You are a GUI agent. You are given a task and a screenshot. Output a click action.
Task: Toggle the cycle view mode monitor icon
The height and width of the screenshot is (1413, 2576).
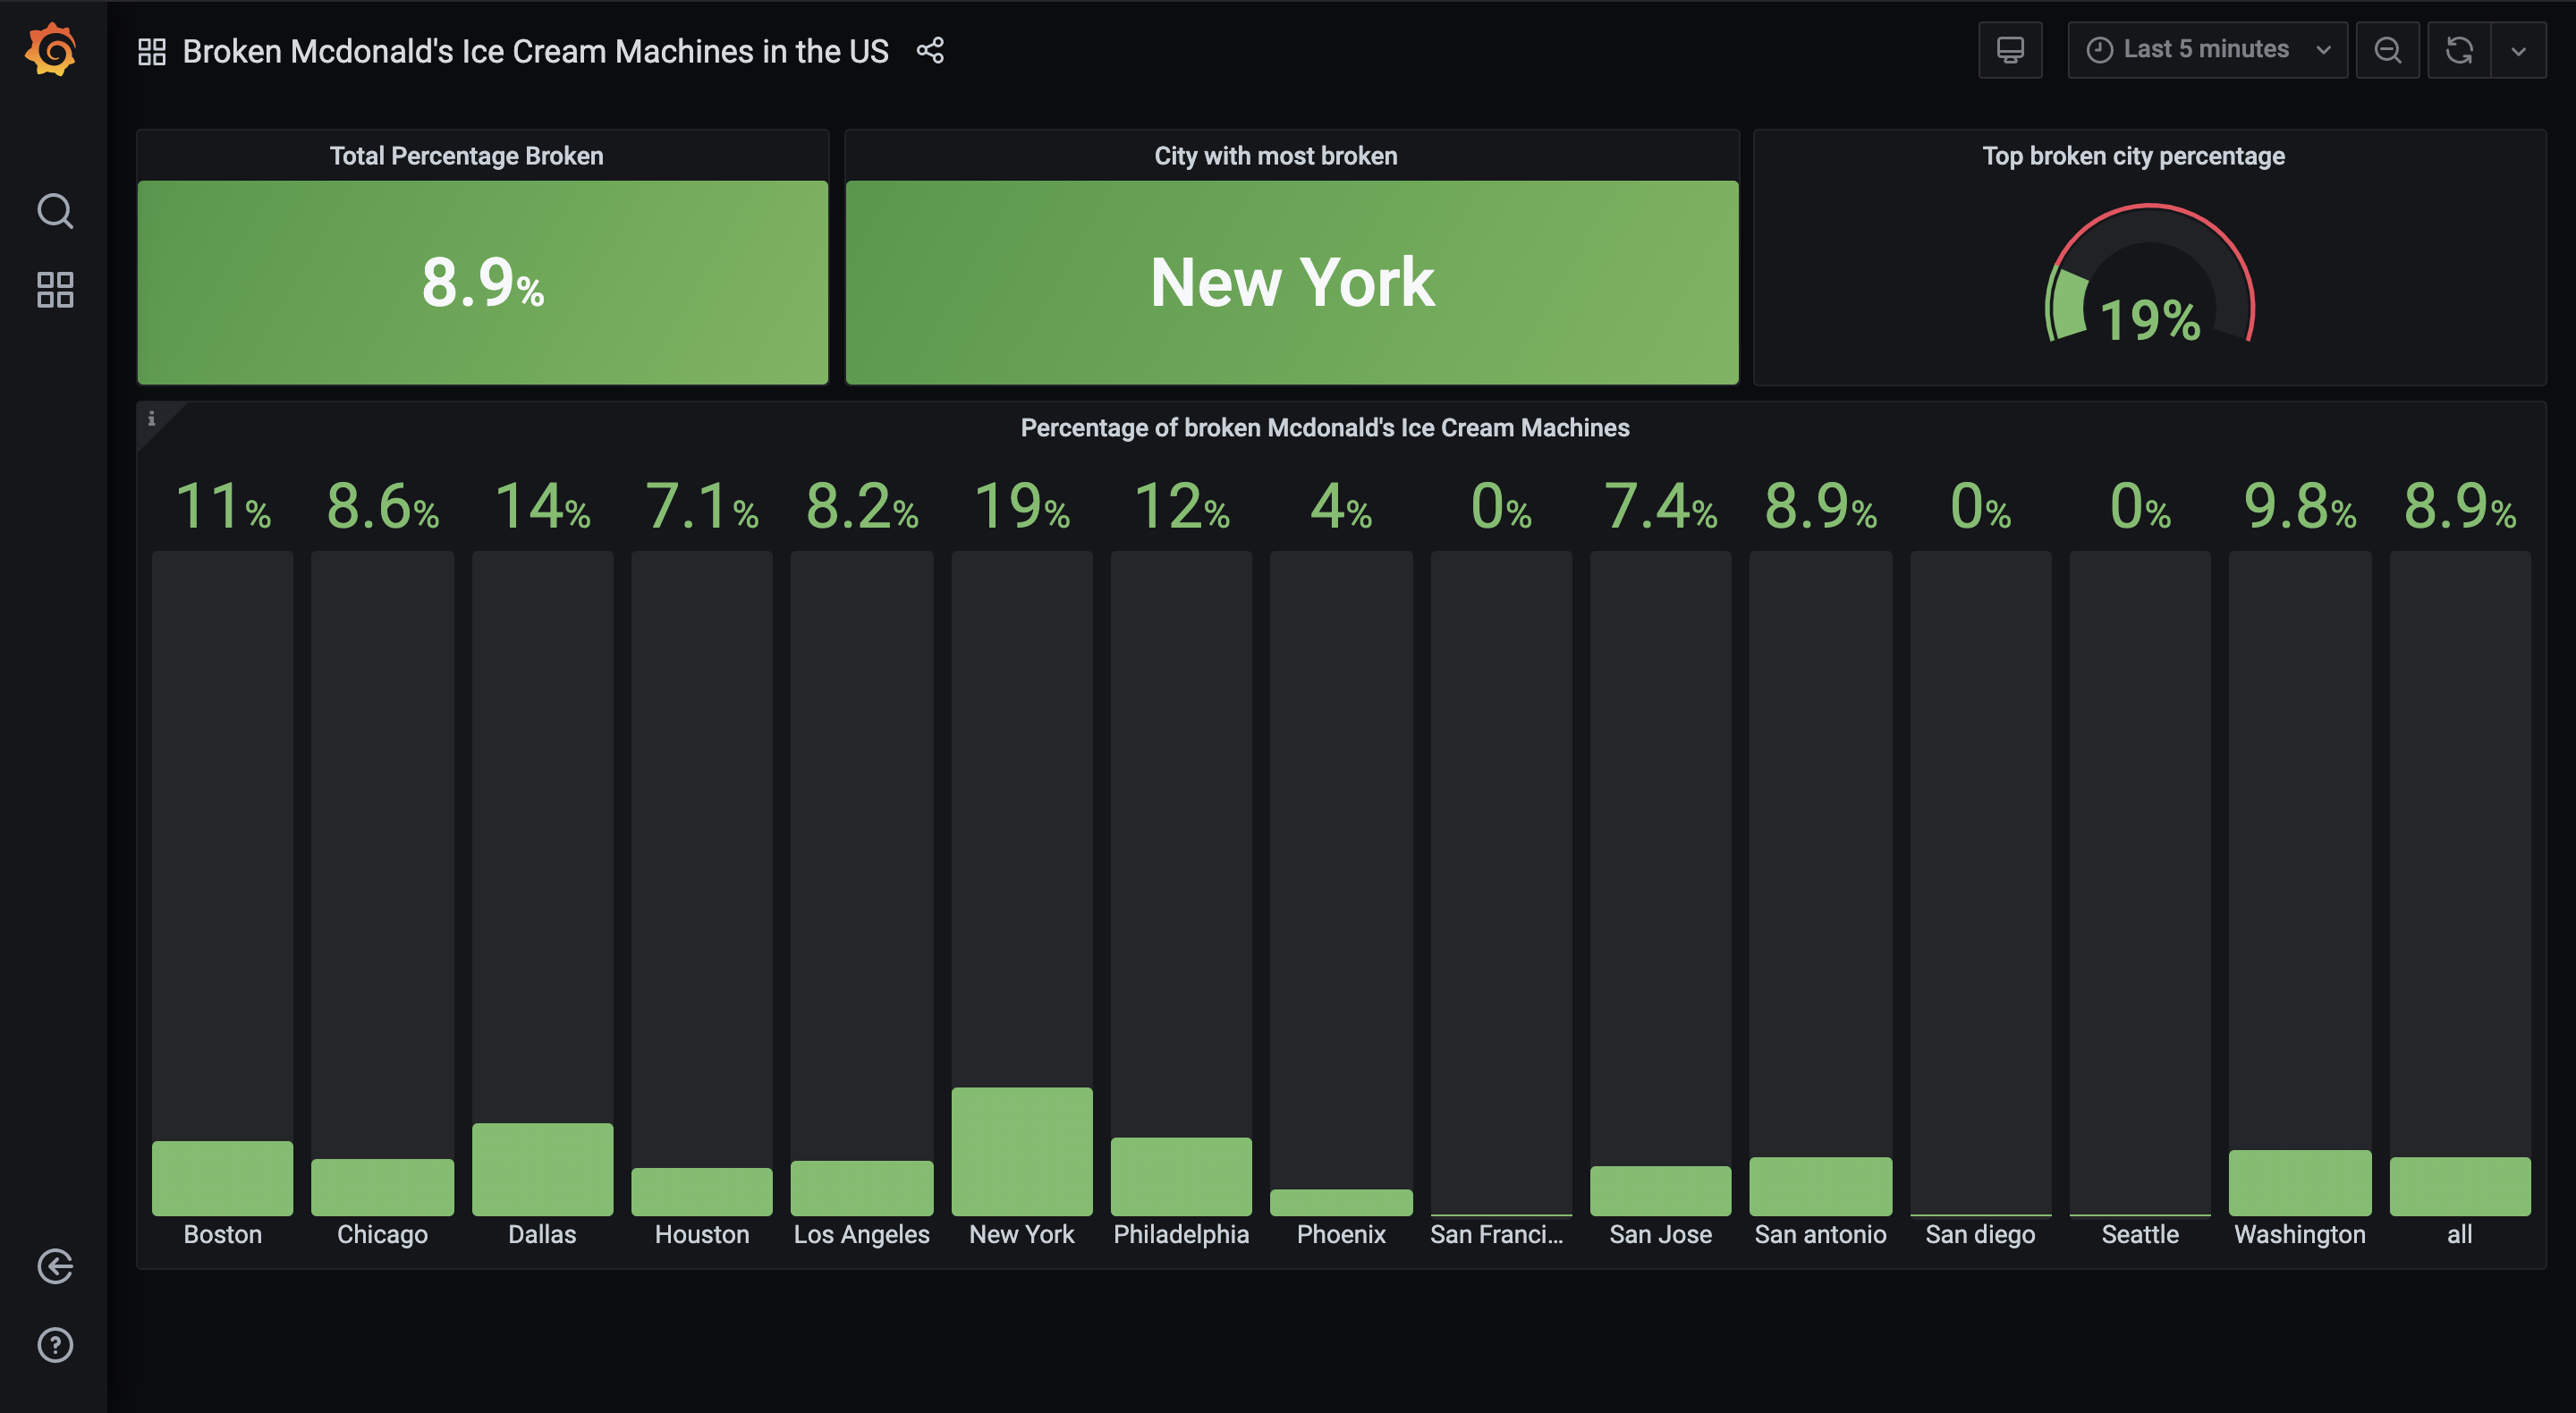[x=2010, y=50]
